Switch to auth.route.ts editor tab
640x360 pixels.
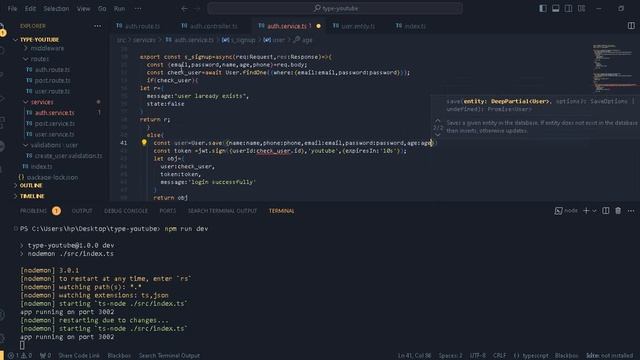point(138,26)
